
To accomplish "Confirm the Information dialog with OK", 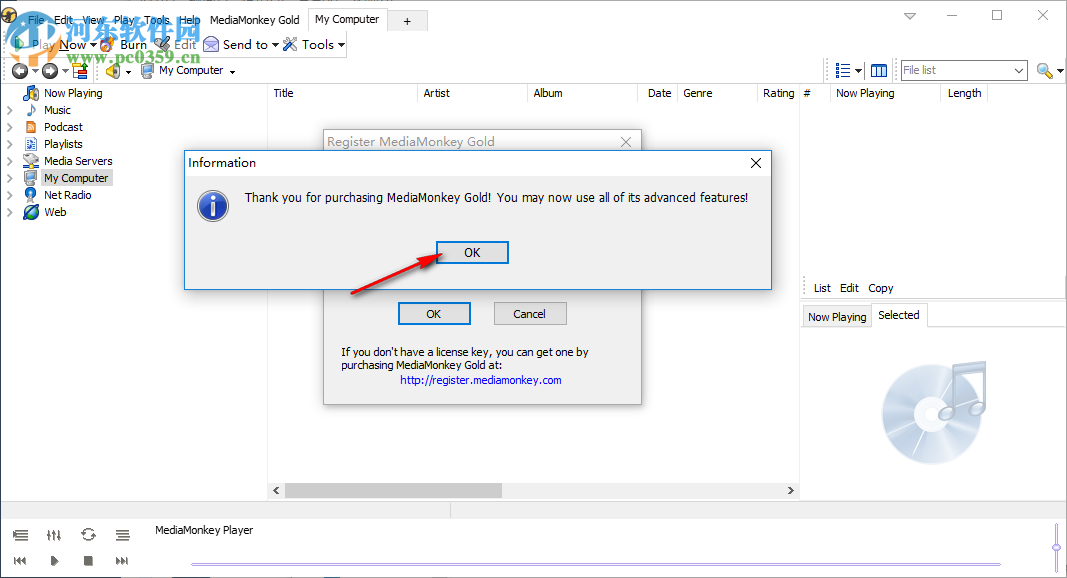I will pyautogui.click(x=472, y=253).
